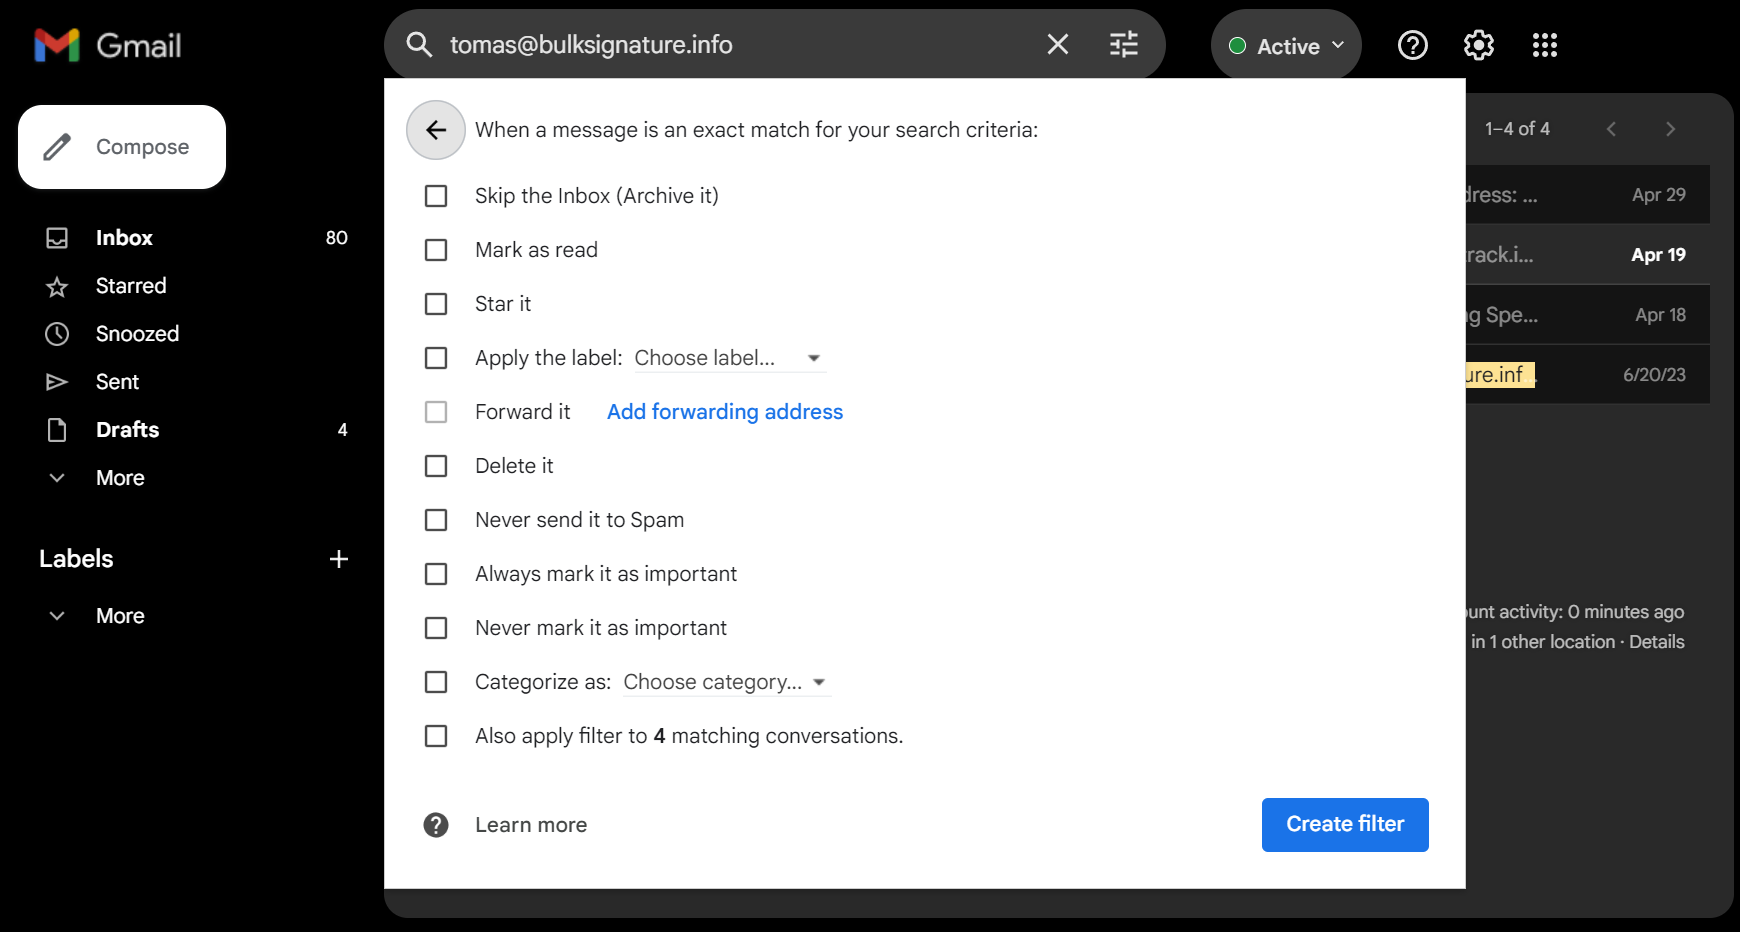Open the Google apps grid
The height and width of the screenshot is (932, 1740).
pyautogui.click(x=1544, y=45)
